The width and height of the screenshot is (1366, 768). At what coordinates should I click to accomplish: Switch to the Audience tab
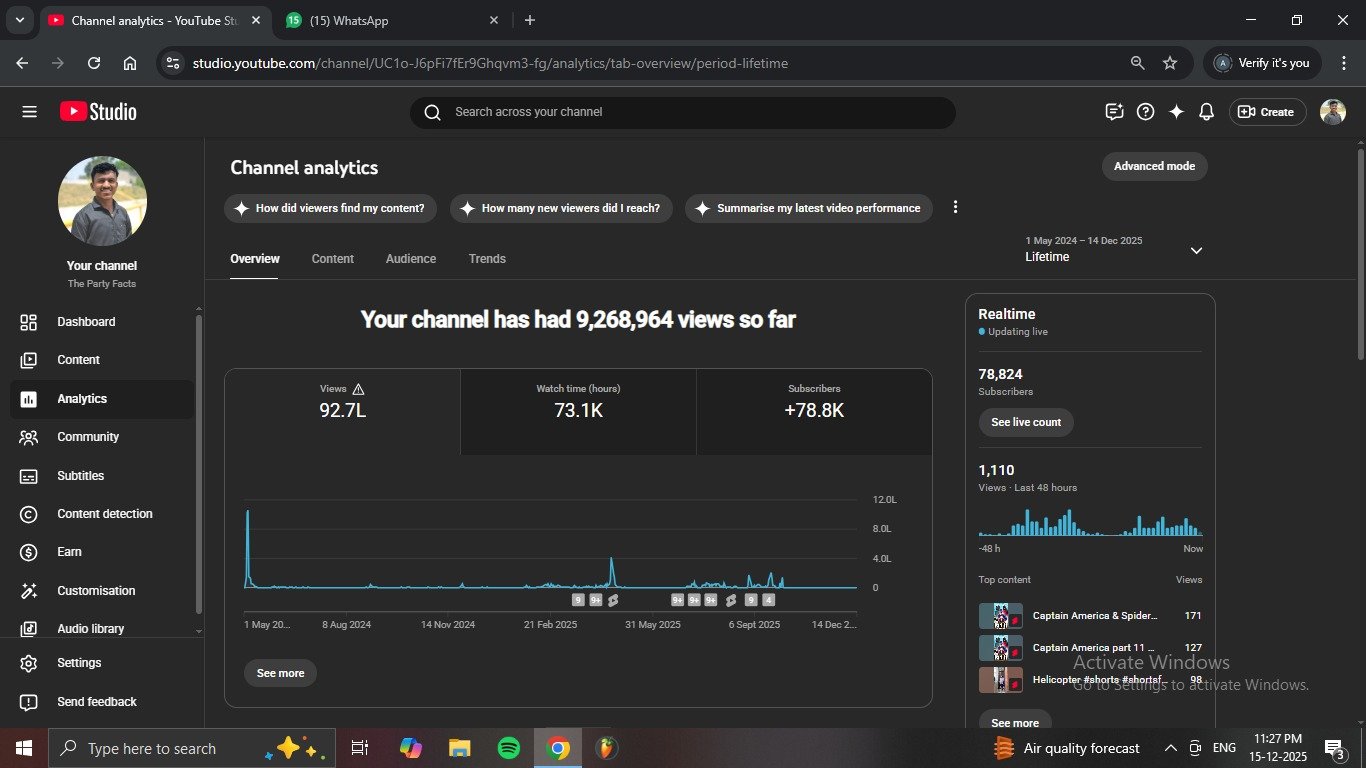click(x=410, y=259)
